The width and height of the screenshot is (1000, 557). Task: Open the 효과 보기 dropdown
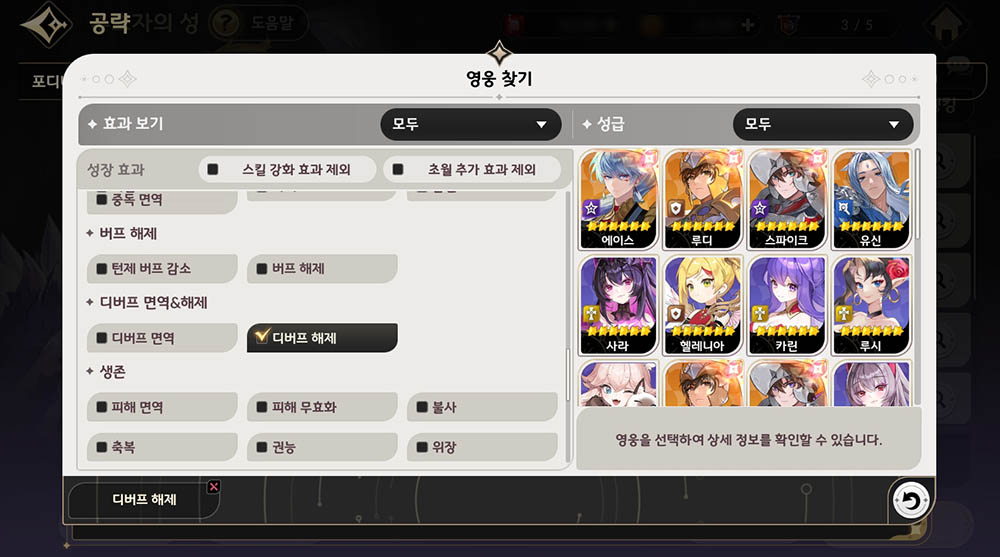[x=471, y=124]
